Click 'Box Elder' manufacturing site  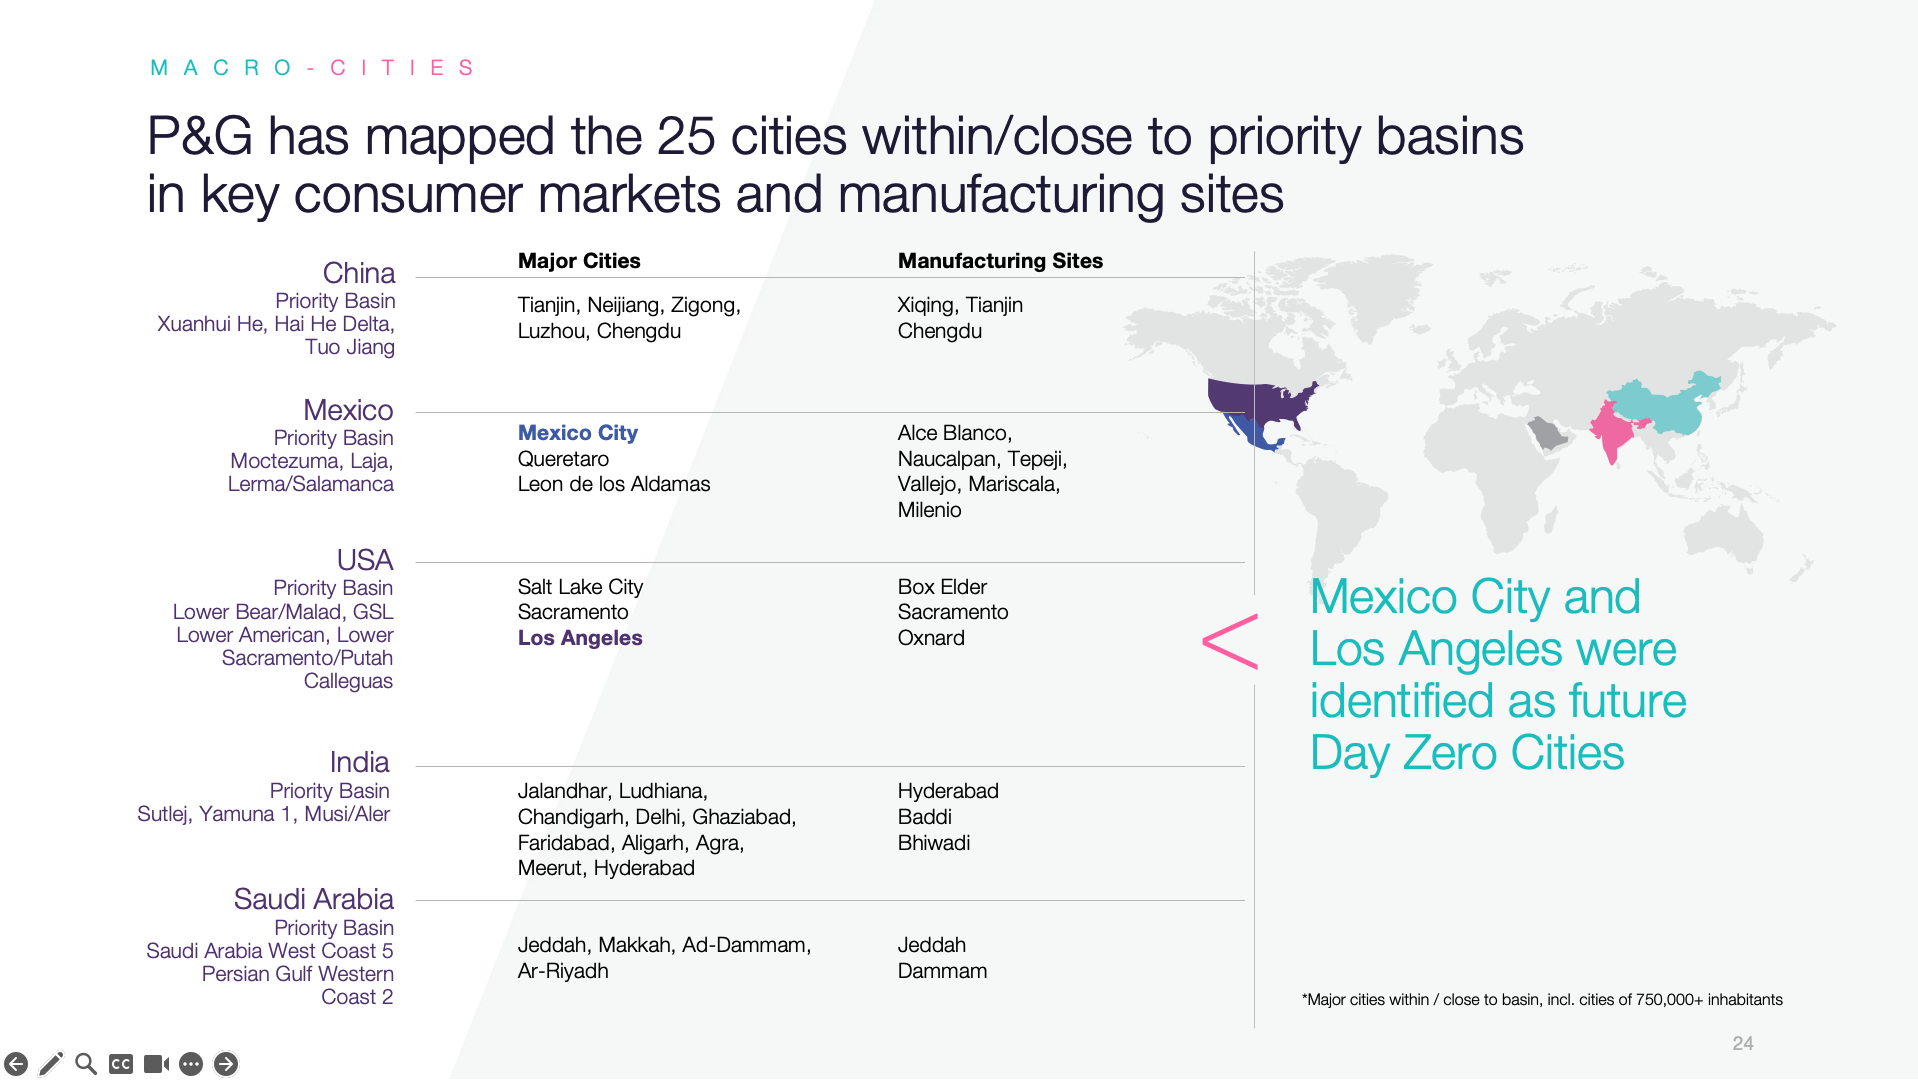942,587
